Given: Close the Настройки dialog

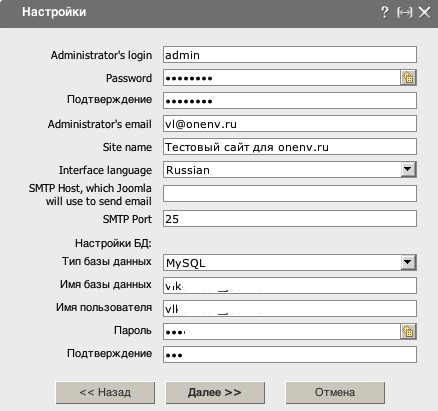Looking at the screenshot, I should tap(425, 13).
